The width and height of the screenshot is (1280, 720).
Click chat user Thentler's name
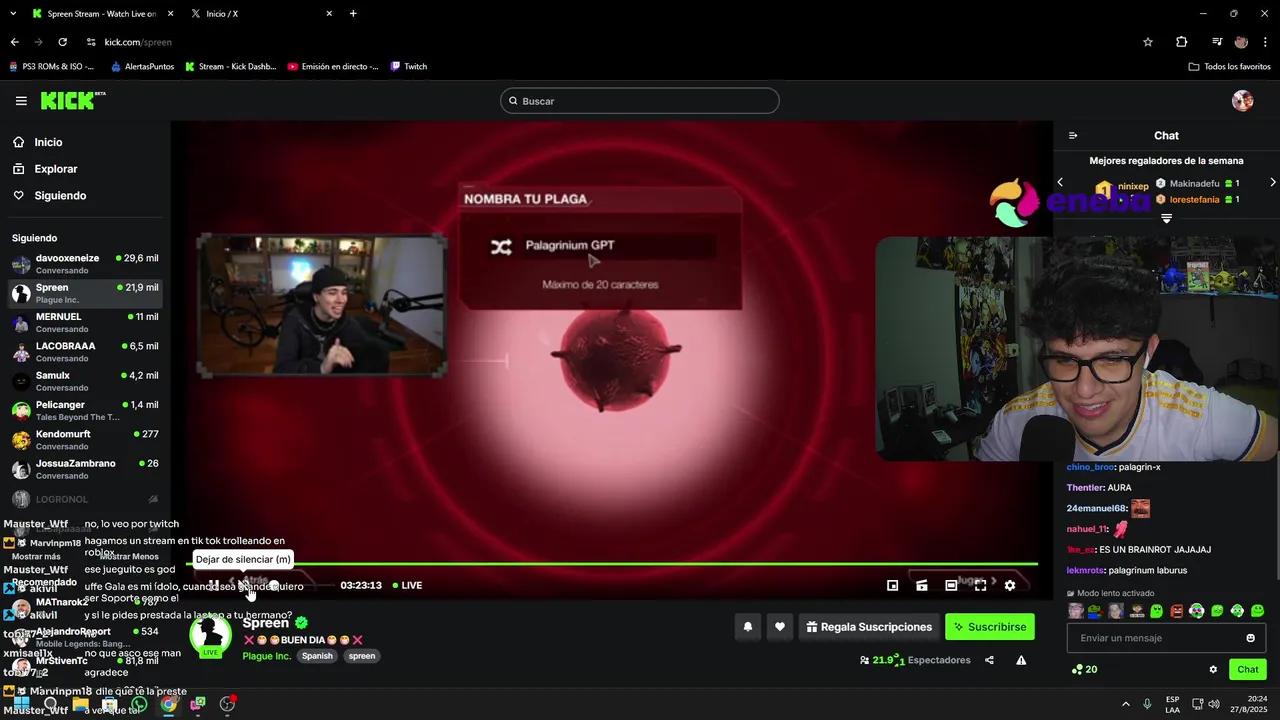[x=1084, y=488]
